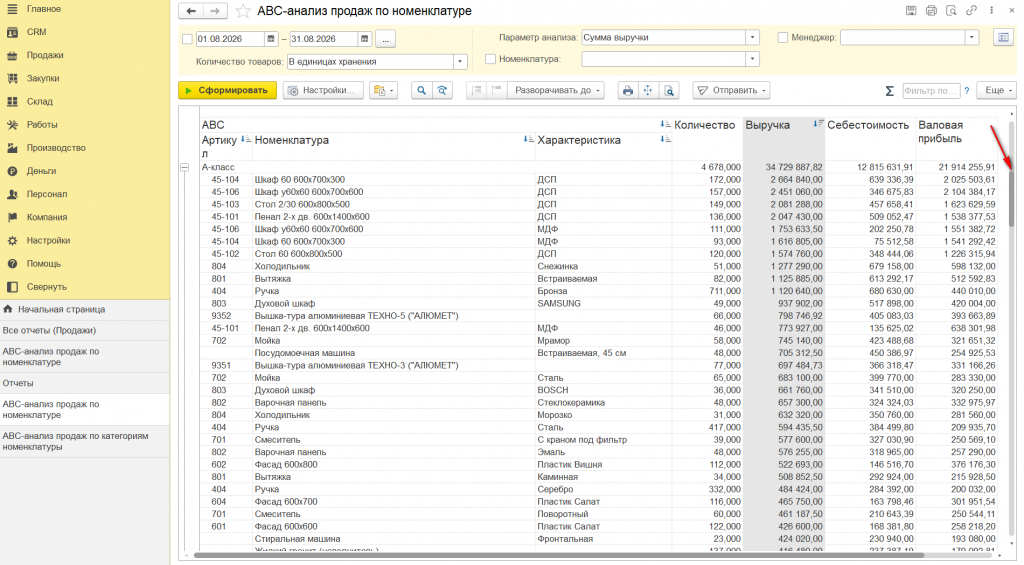The image size is (1024, 565).
Task: Click Сформировать to generate report
Action: point(227,91)
